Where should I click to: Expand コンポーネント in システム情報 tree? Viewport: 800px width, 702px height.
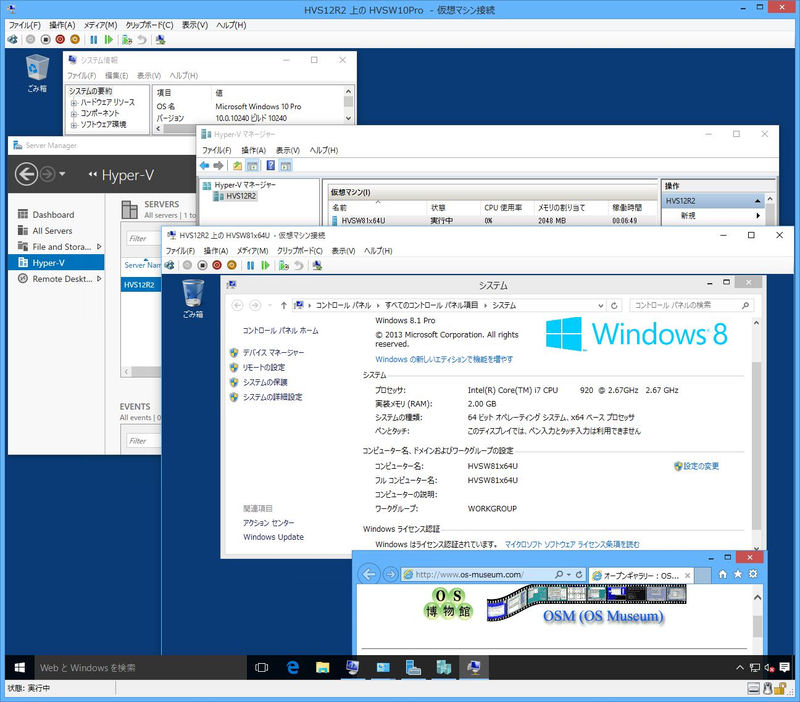coord(74,114)
